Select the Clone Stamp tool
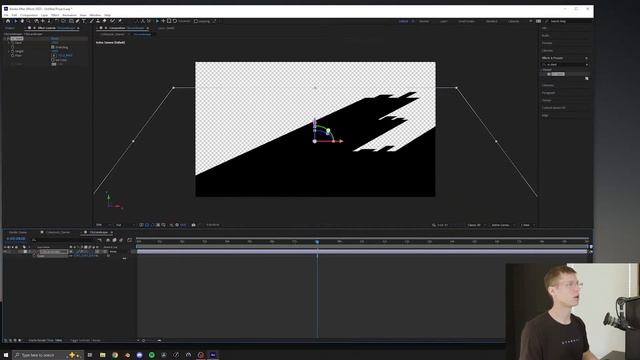This screenshot has width=640, height=360. pos(98,21)
